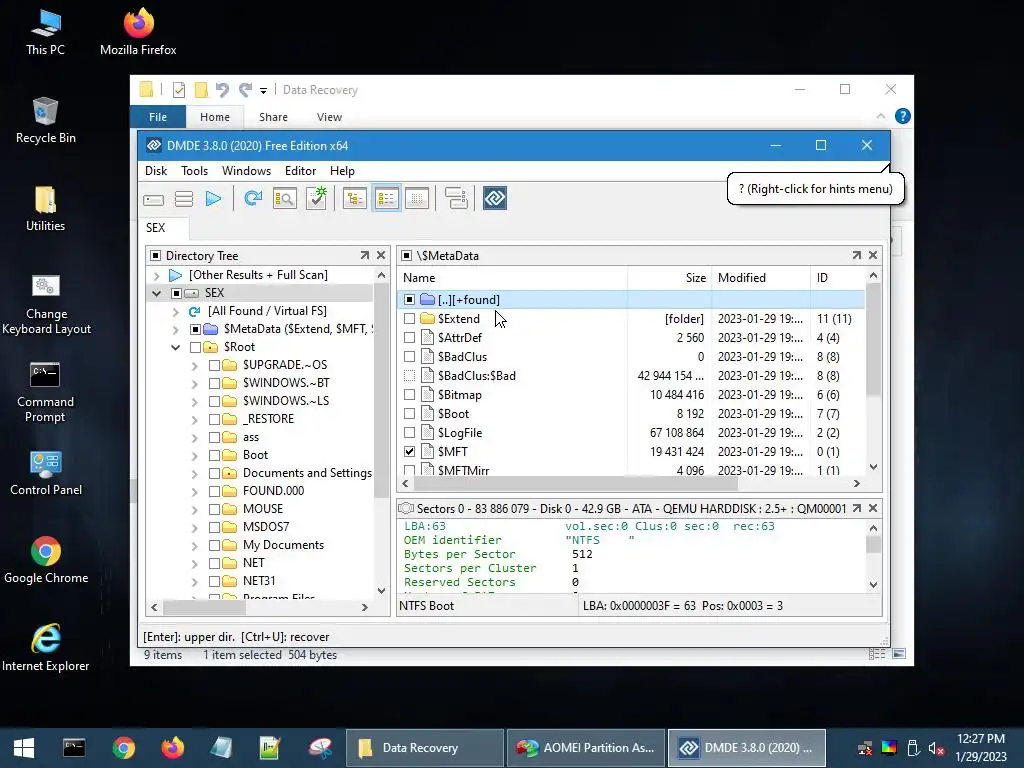This screenshot has height=768, width=1024.
Task: Click the Data Recovery help question icon
Action: click(903, 116)
